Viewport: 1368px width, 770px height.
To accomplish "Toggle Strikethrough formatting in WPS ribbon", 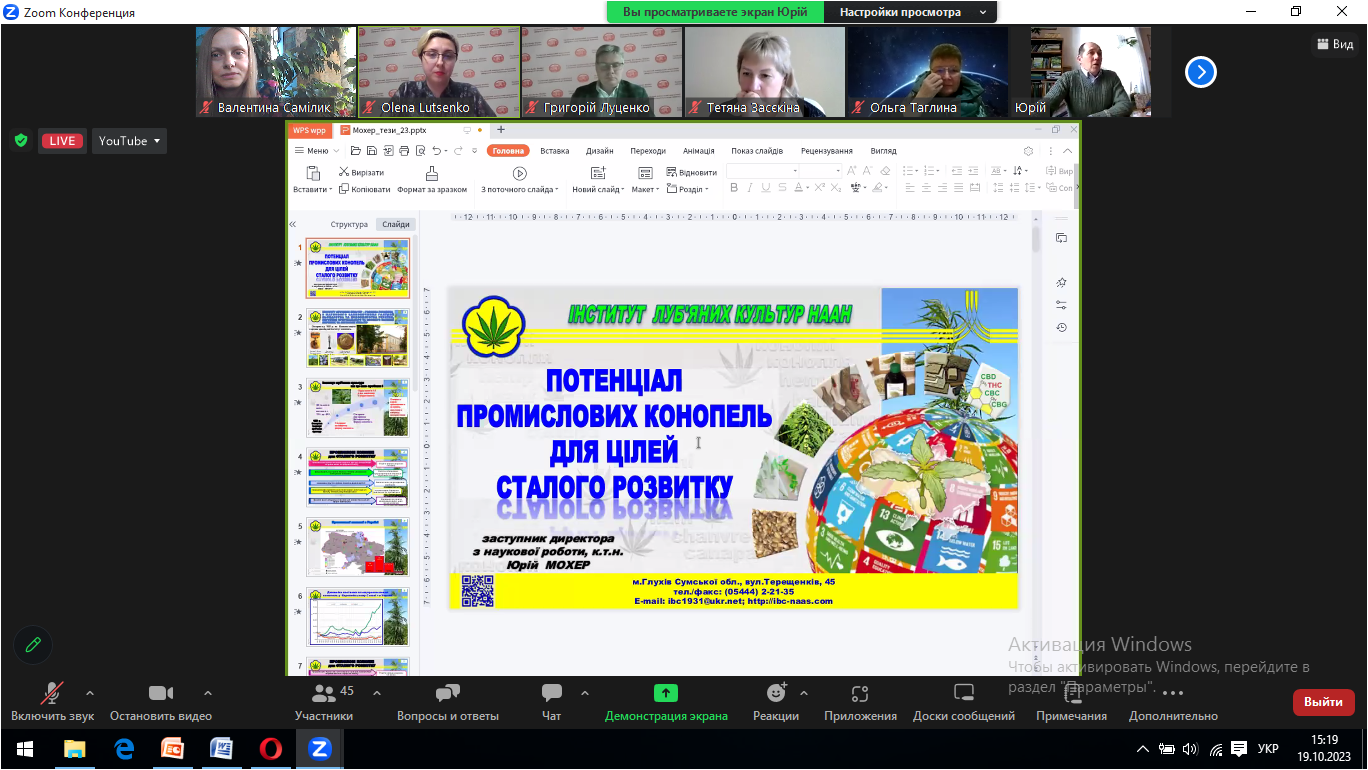I will (784, 188).
